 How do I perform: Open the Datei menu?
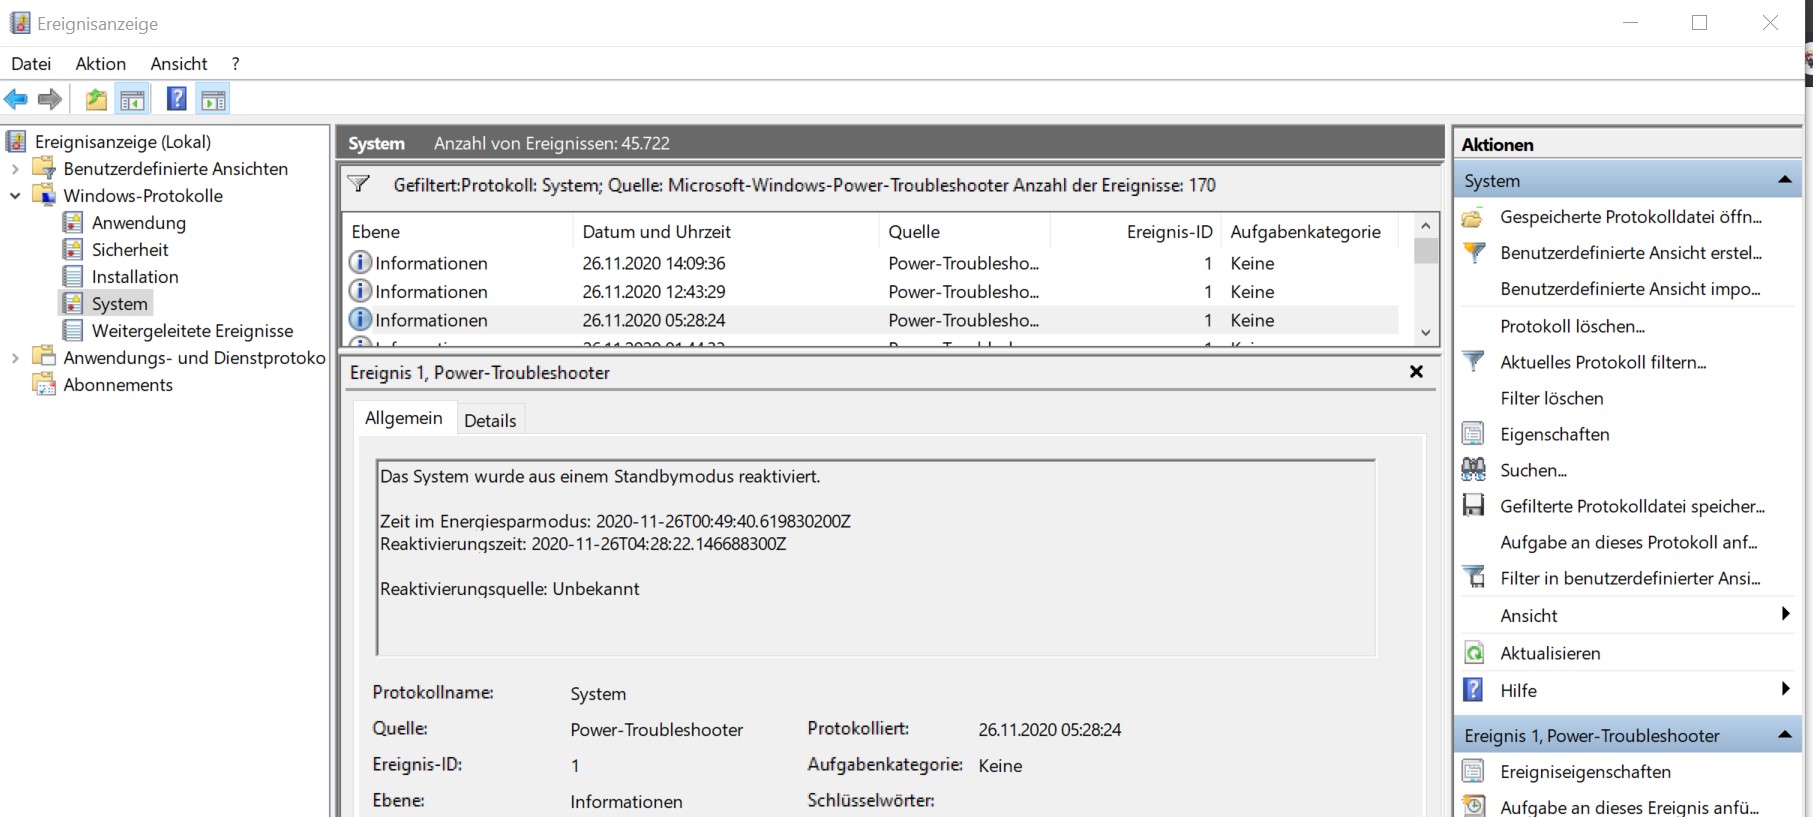31,63
